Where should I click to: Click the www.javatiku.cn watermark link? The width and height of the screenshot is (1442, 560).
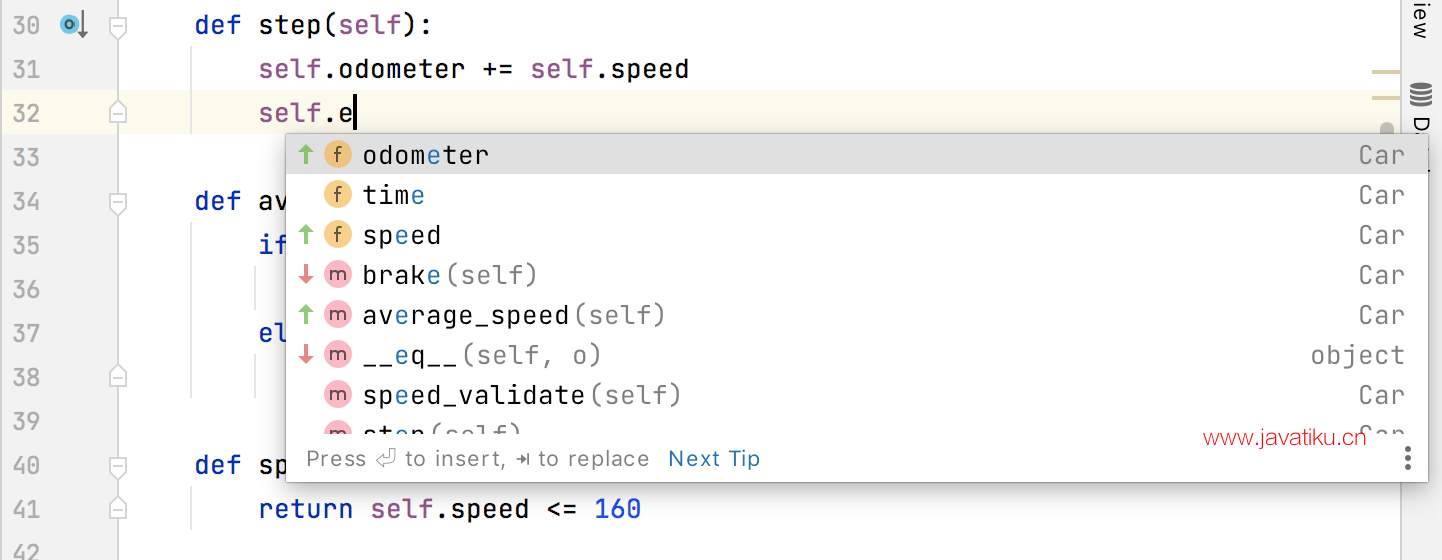click(1284, 438)
